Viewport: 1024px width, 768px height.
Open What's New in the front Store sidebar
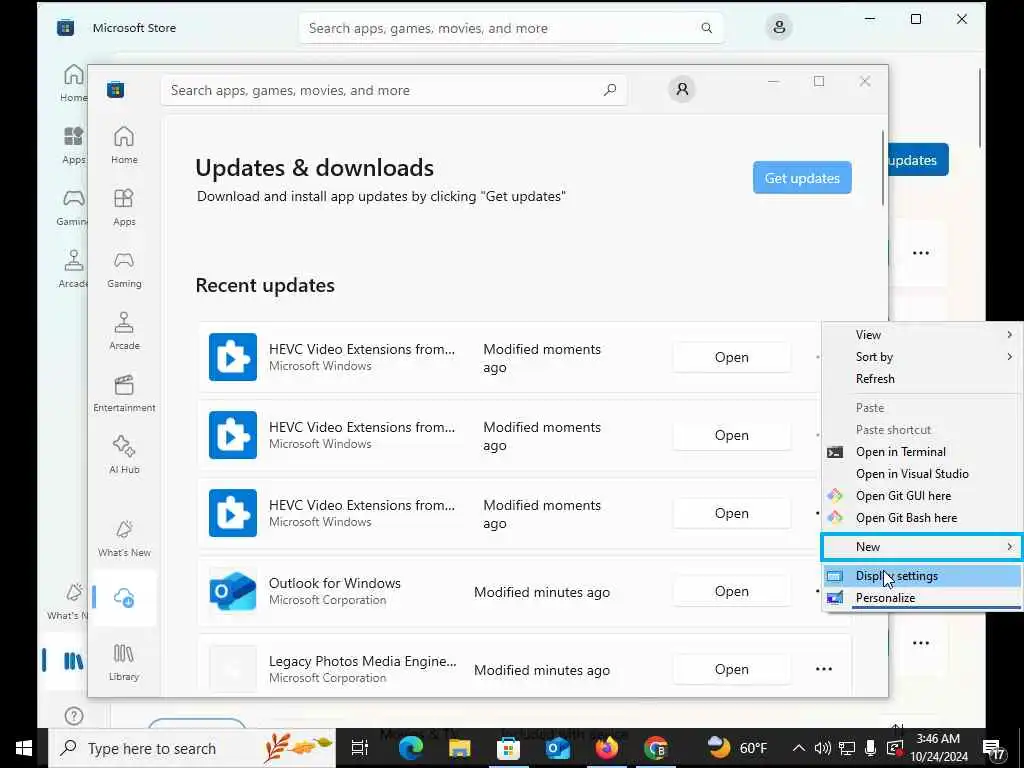click(x=124, y=538)
